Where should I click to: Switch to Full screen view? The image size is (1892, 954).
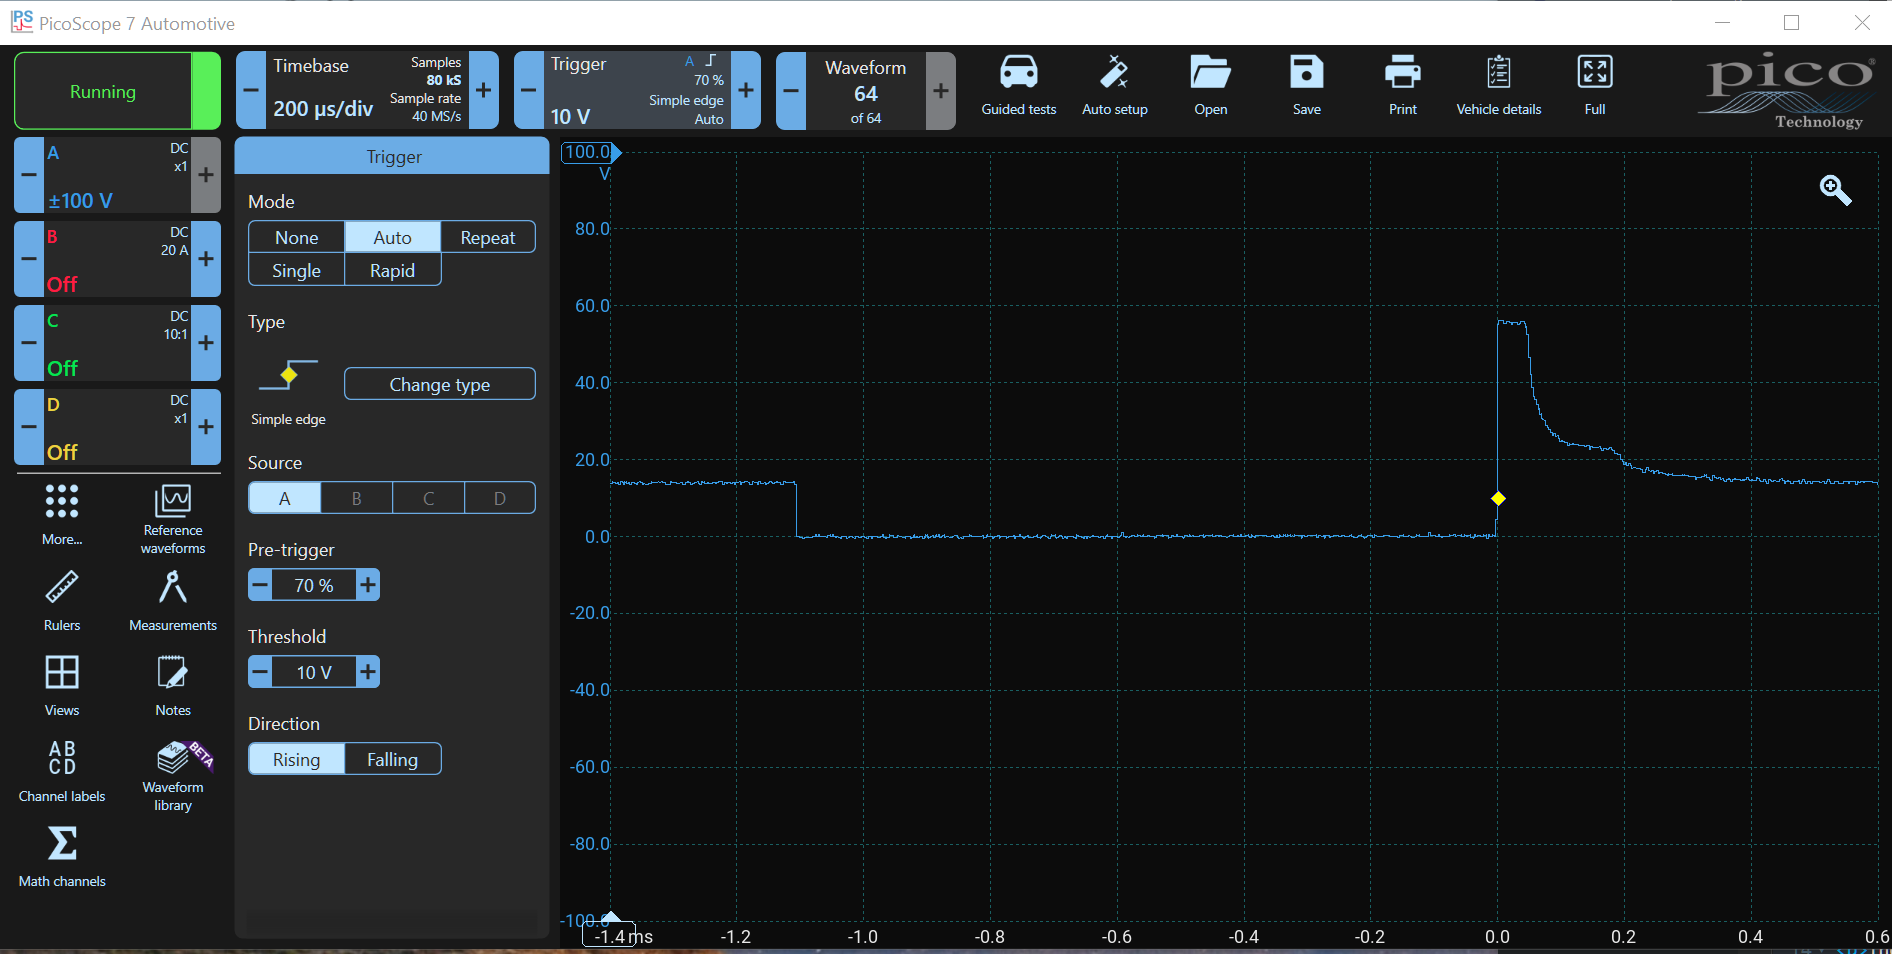[x=1594, y=86]
